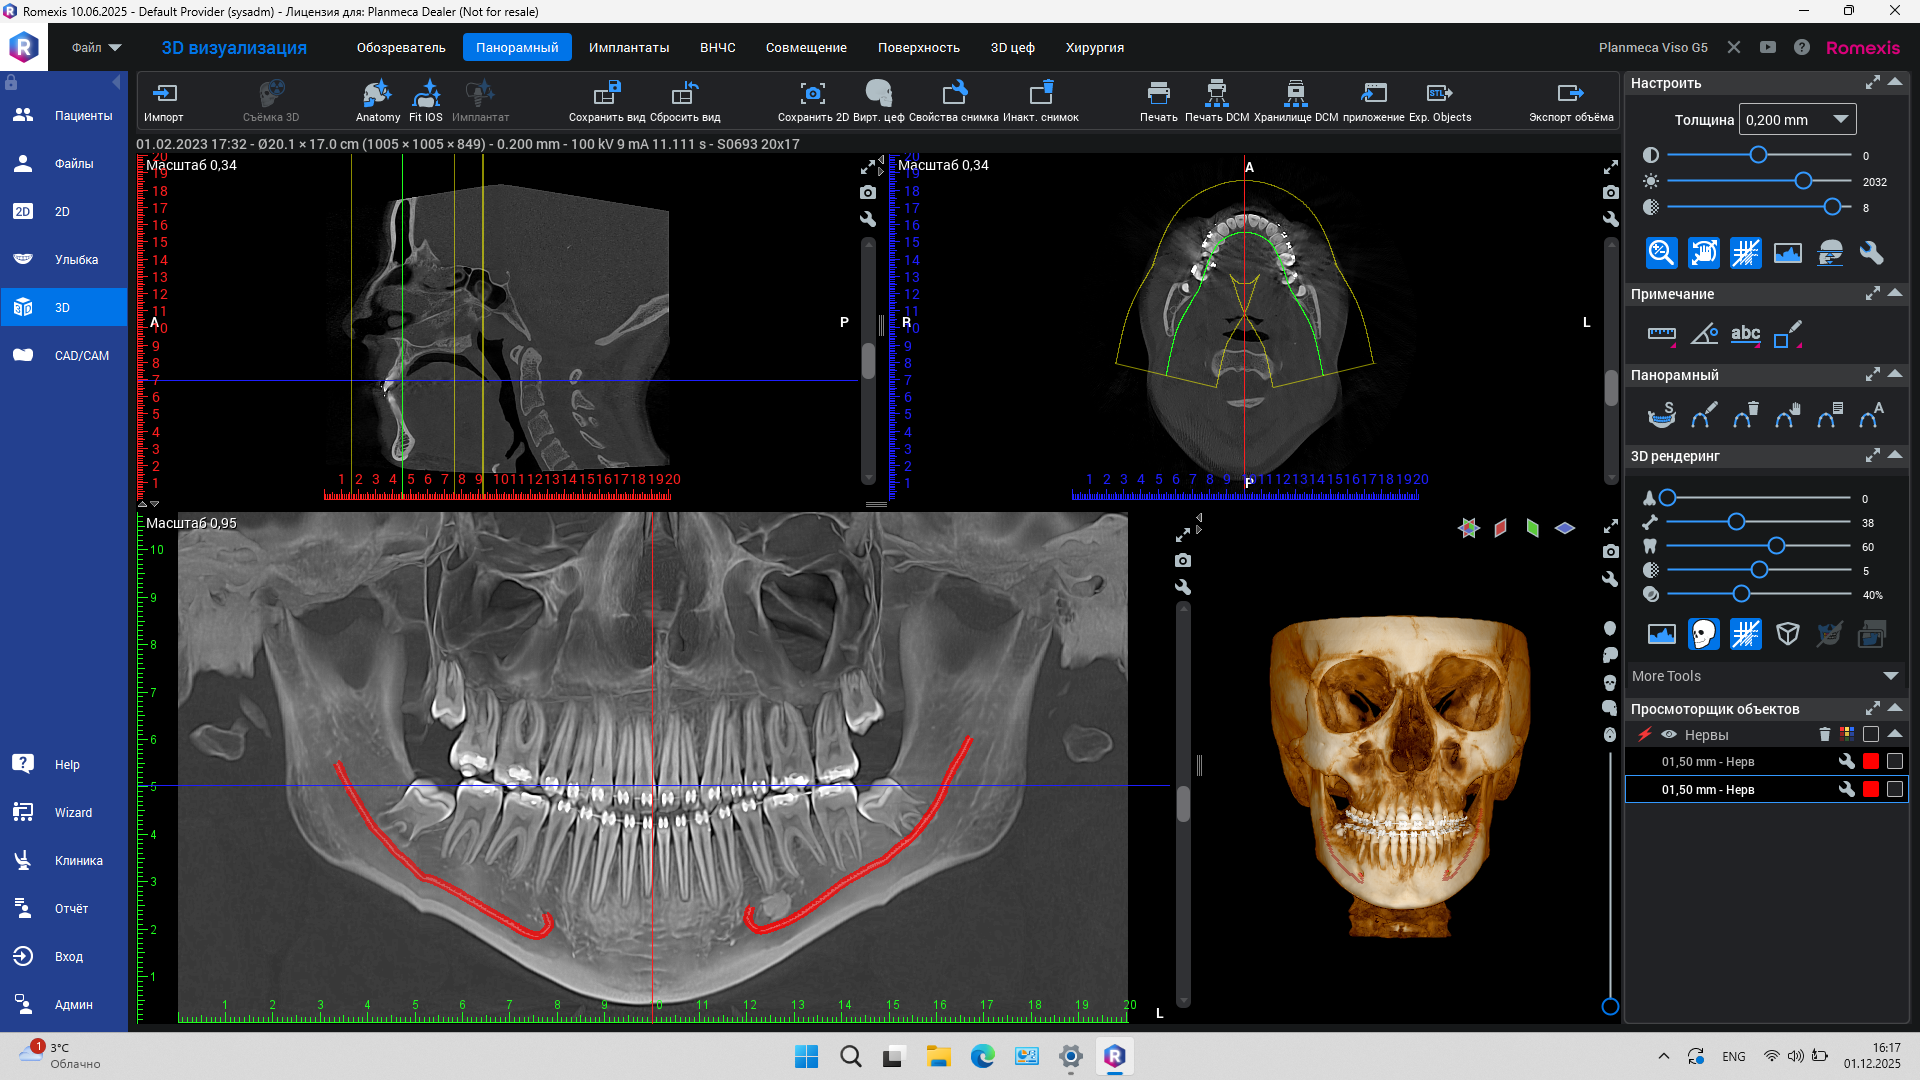Open Microsoft Edge from the taskbar
The width and height of the screenshot is (1920, 1080).
point(982,1056)
